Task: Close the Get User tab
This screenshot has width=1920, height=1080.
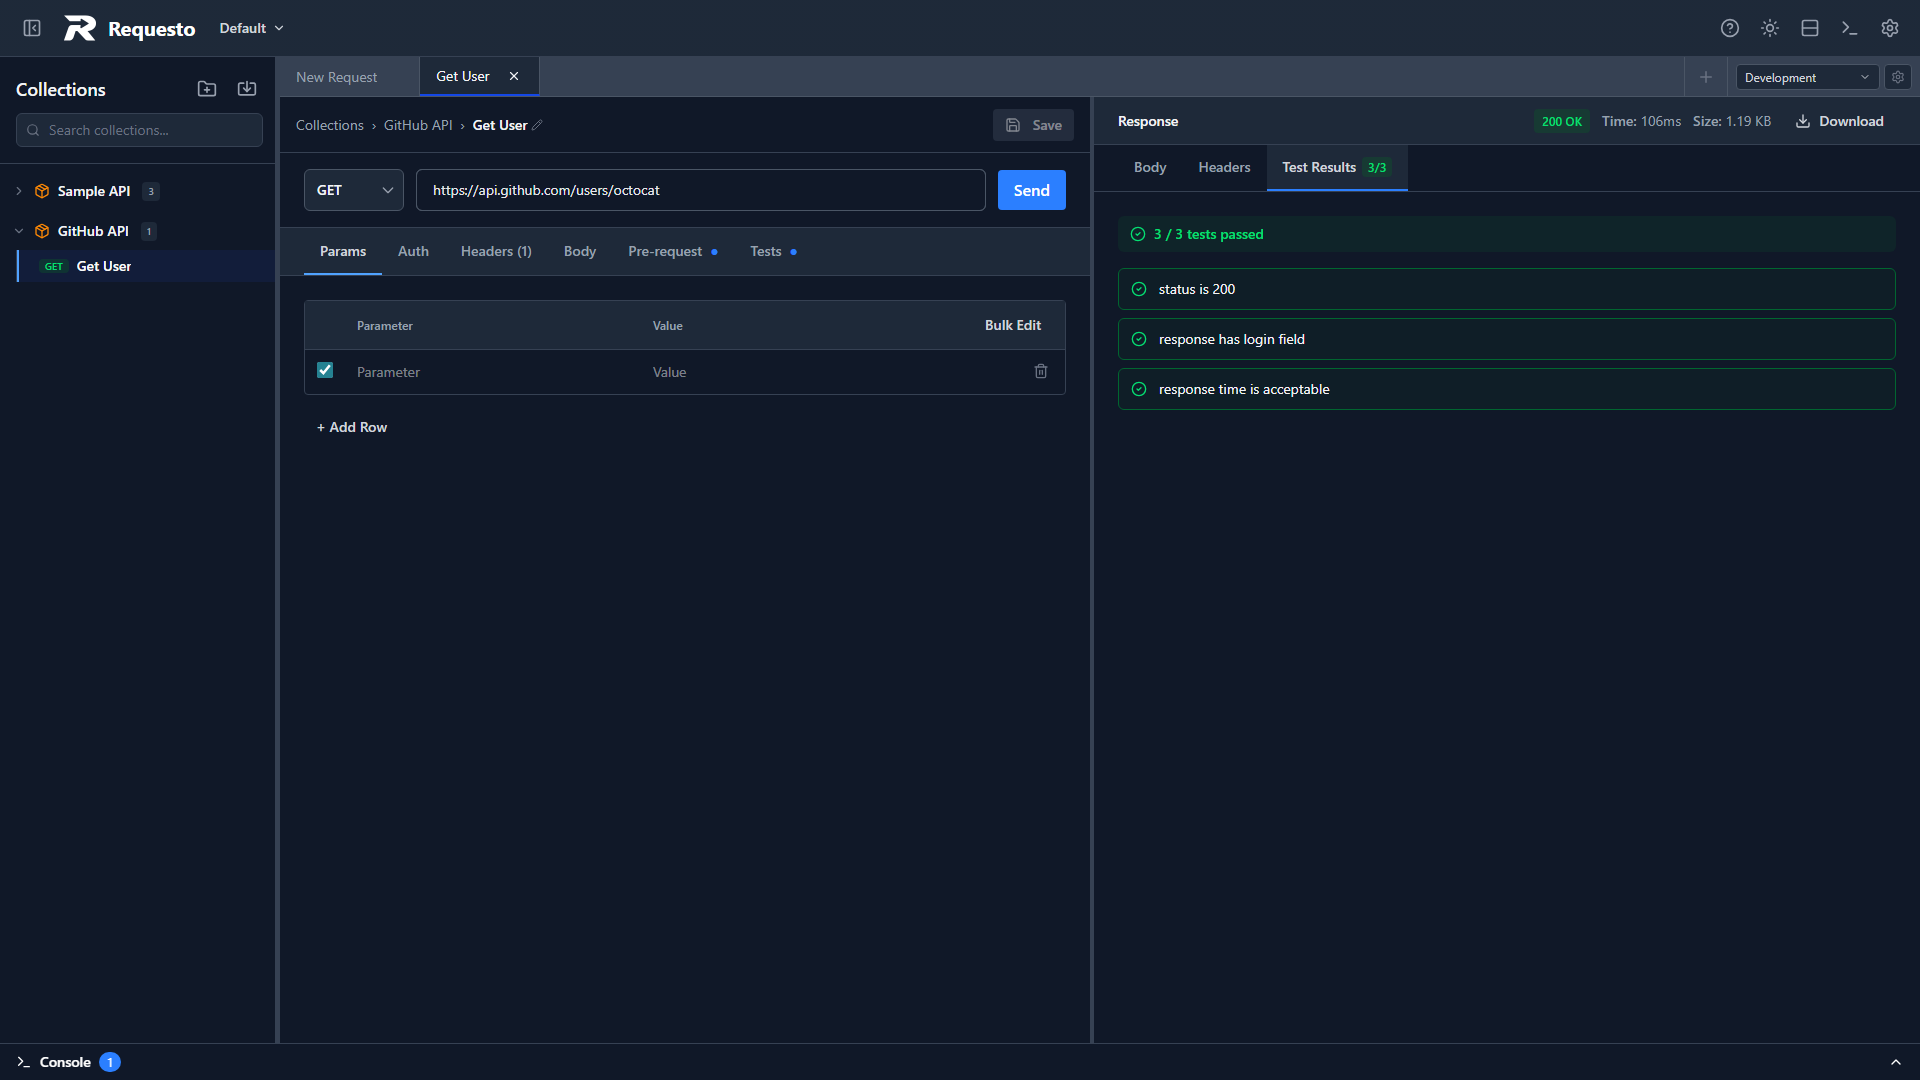Action: point(514,76)
